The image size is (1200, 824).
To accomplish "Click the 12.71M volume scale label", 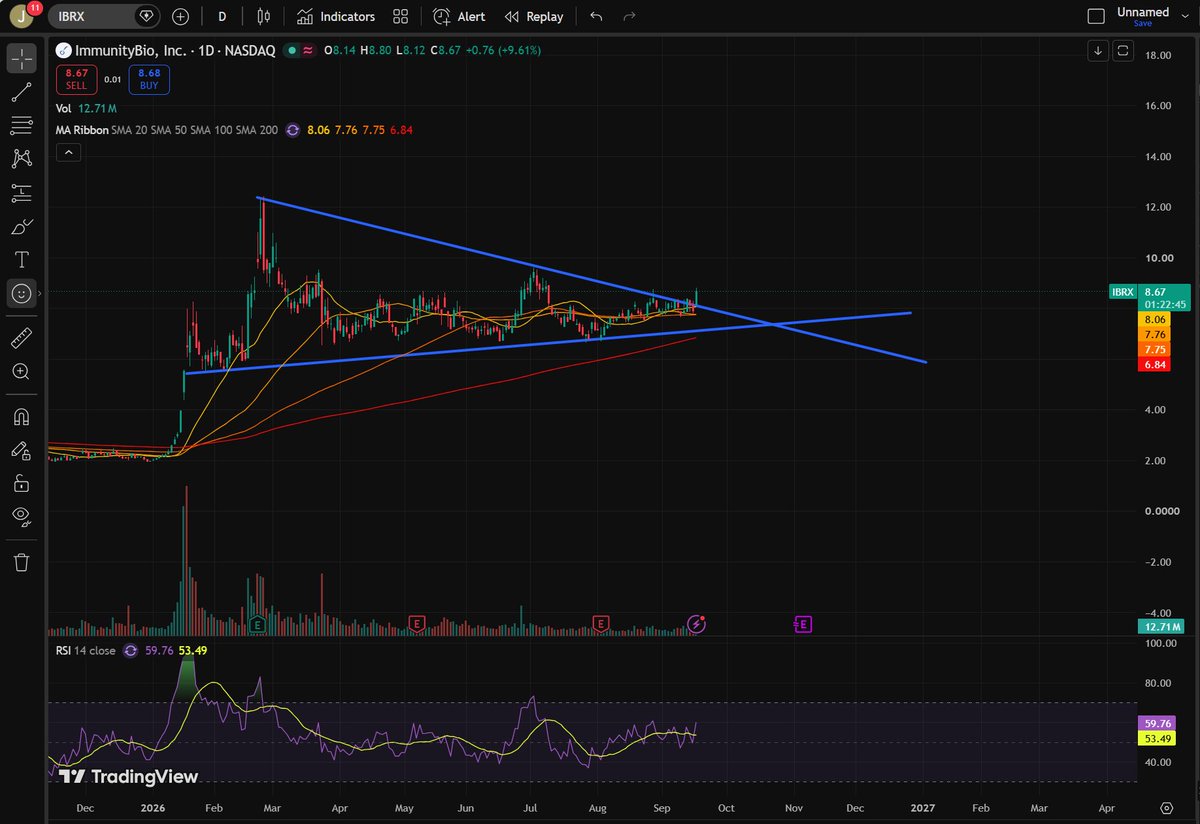I will click(x=1162, y=627).
